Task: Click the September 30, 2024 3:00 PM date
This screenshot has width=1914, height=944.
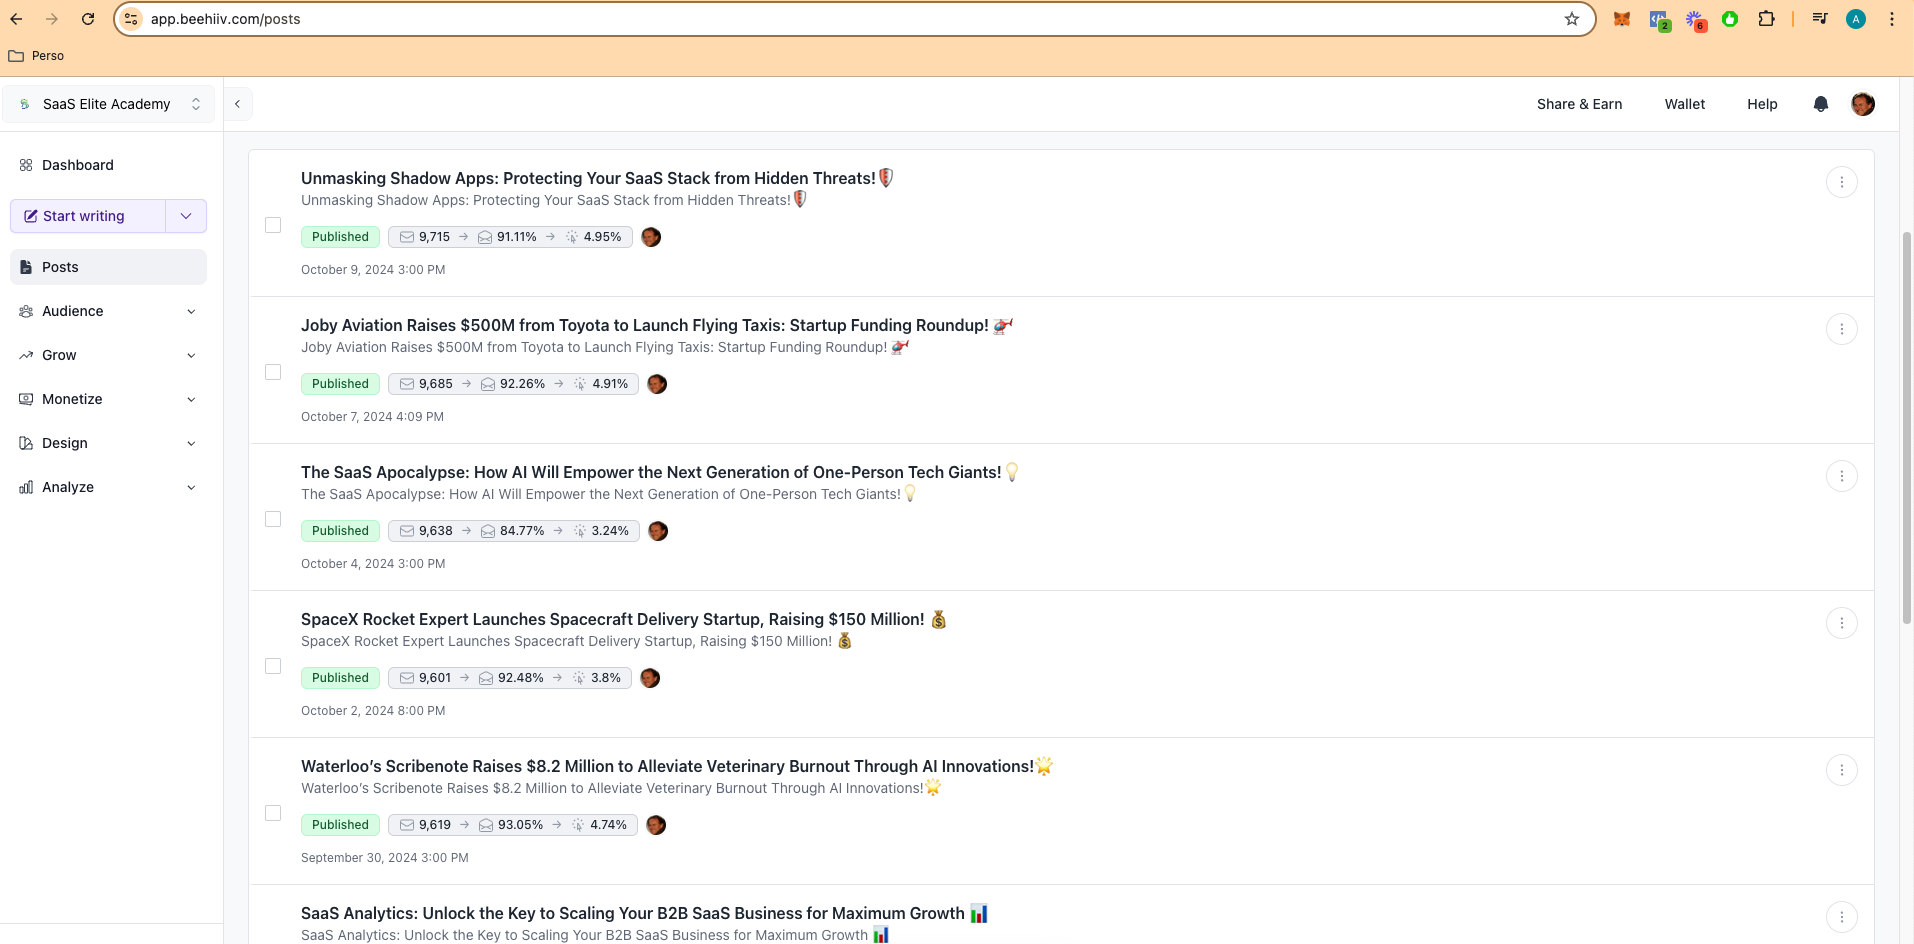Action: pyautogui.click(x=385, y=858)
